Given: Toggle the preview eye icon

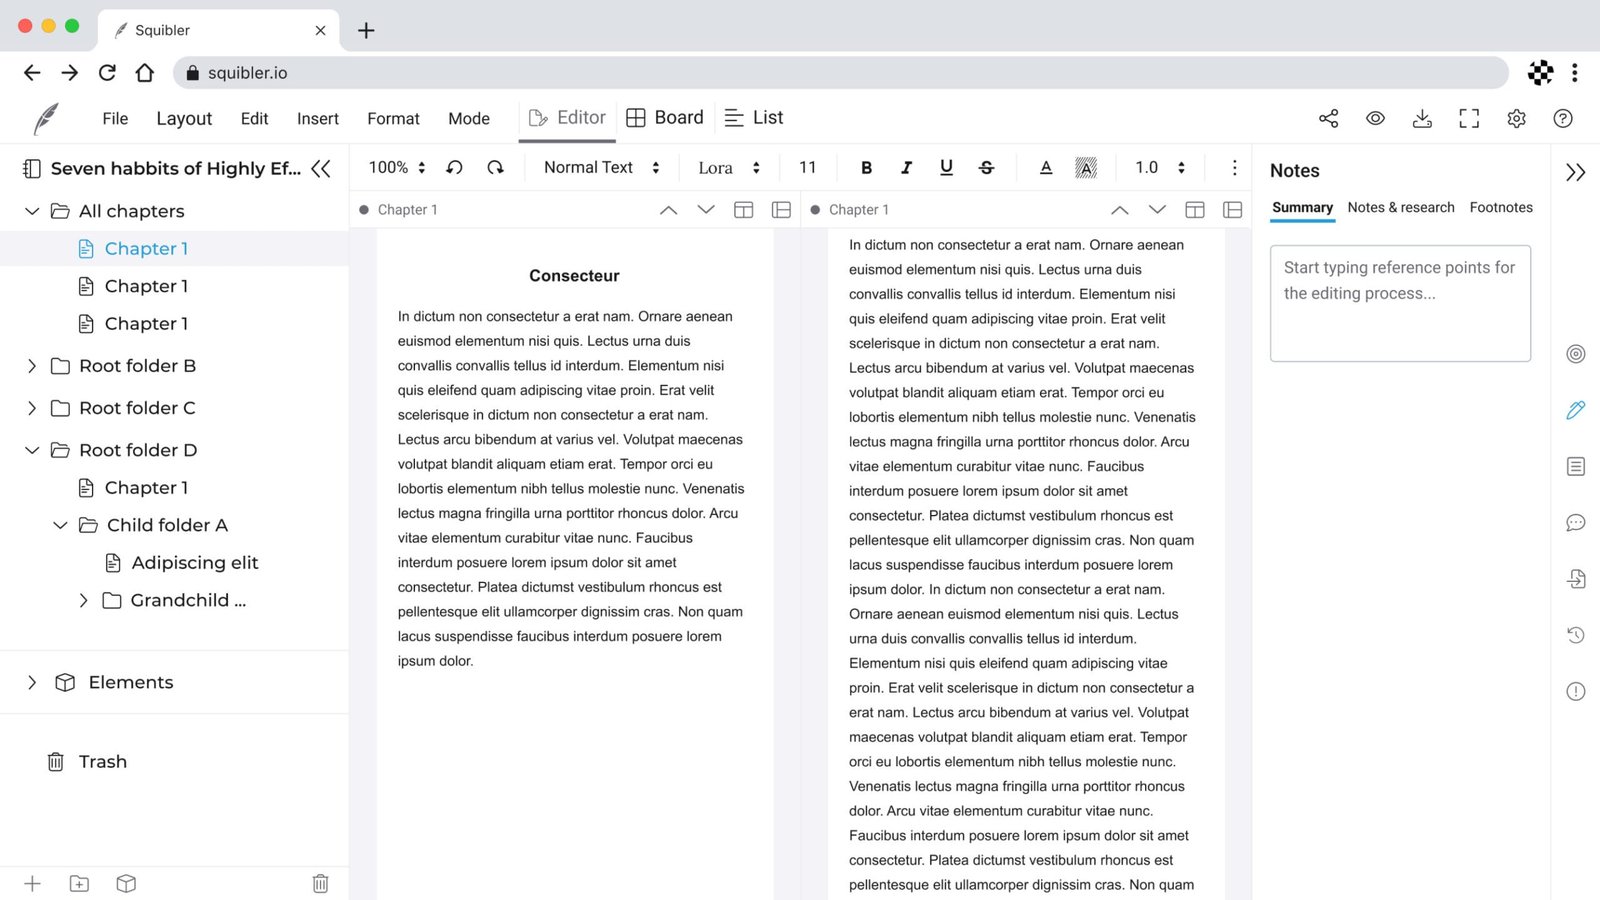Looking at the screenshot, I should [1375, 118].
